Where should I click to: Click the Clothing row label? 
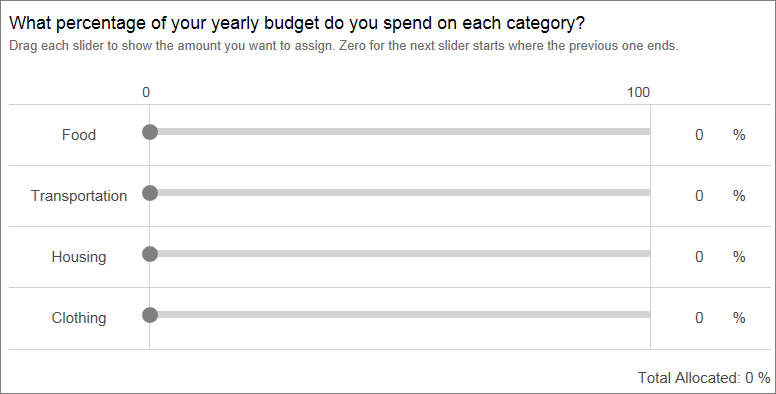click(x=79, y=318)
